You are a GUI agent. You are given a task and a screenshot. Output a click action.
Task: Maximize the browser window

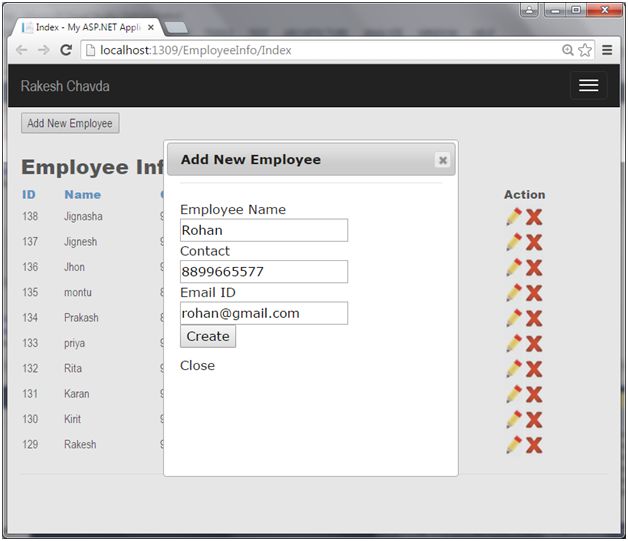click(576, 10)
